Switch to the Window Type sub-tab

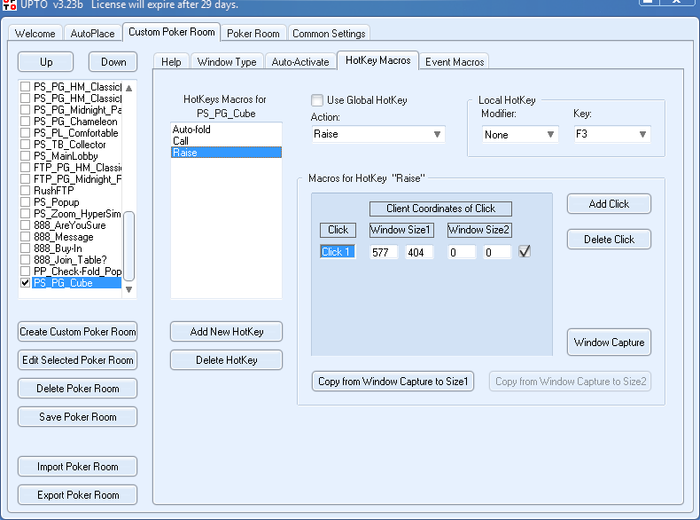pyautogui.click(x=227, y=62)
